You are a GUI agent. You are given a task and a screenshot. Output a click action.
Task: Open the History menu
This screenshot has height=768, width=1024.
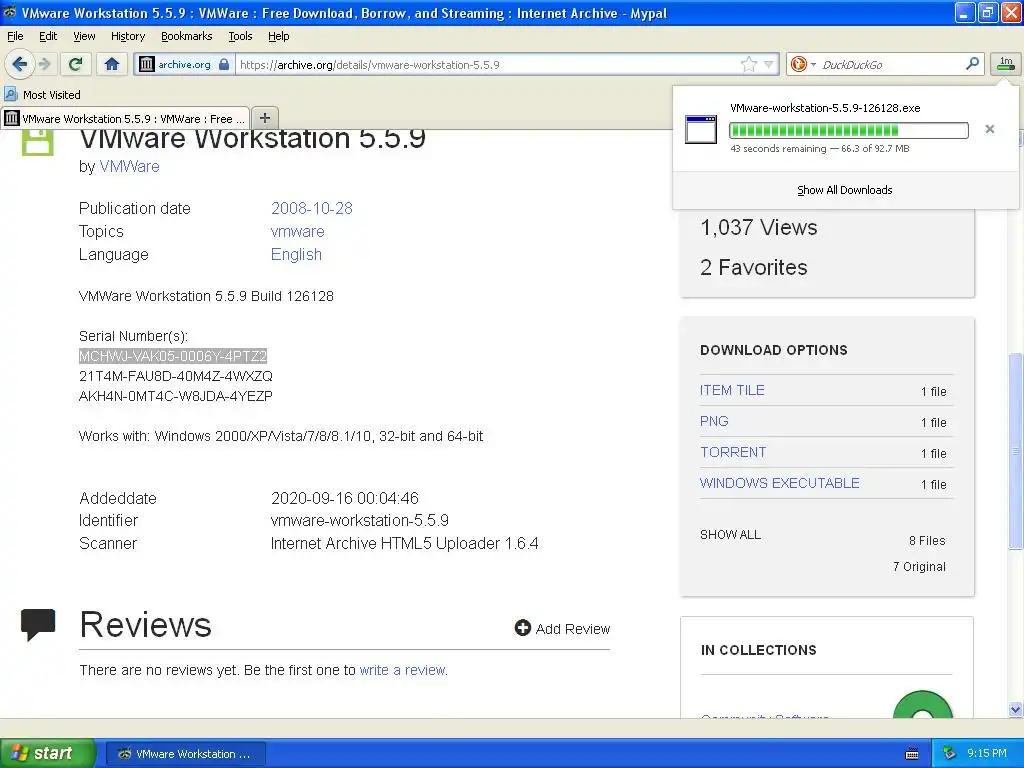[127, 37]
